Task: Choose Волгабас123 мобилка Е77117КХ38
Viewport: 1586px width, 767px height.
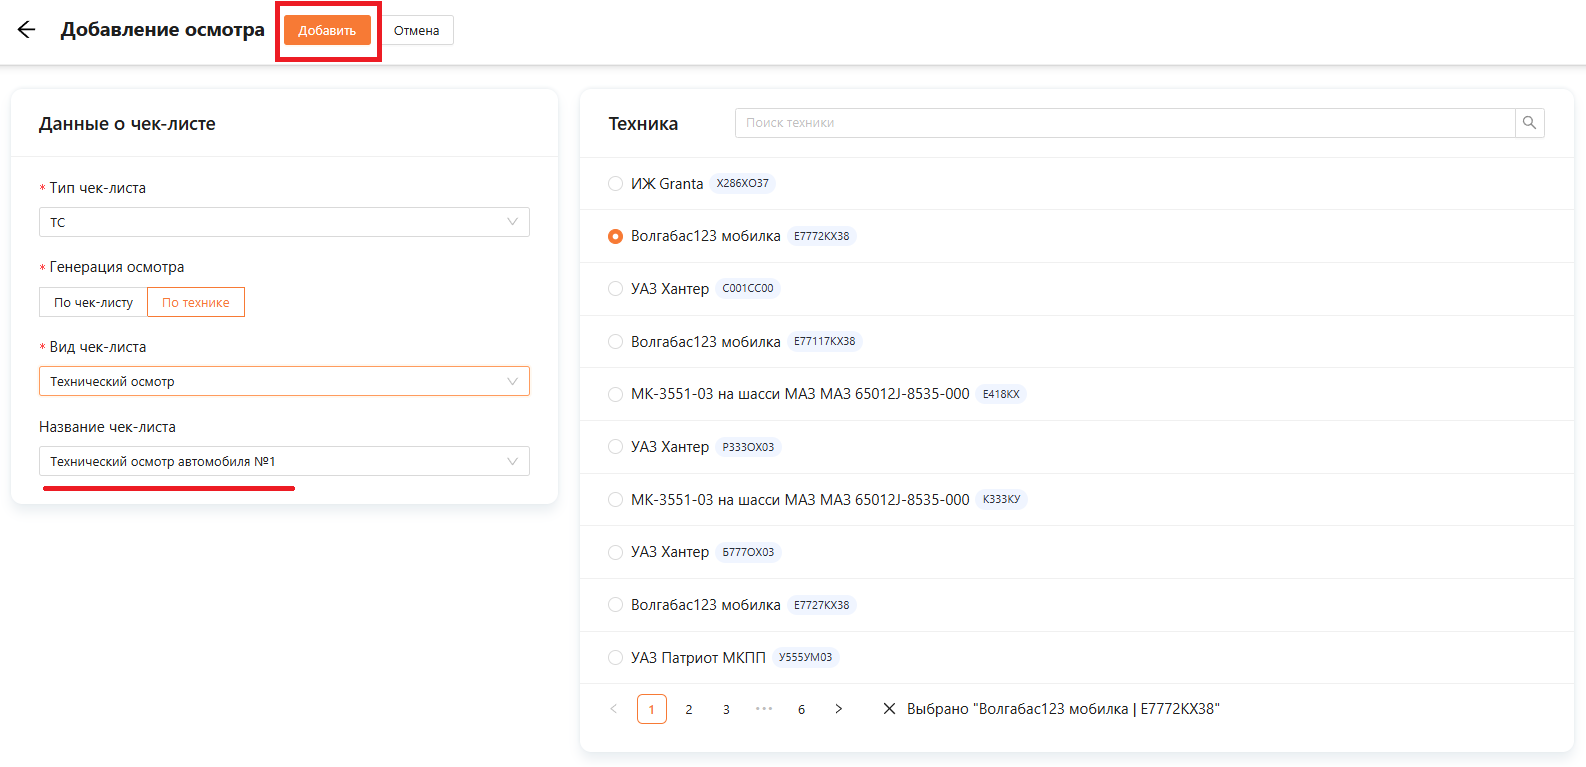Action: point(616,342)
